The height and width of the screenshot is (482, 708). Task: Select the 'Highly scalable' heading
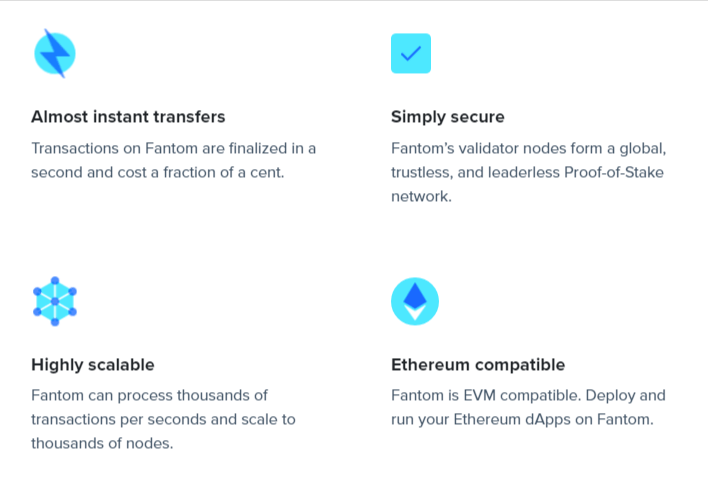93,365
